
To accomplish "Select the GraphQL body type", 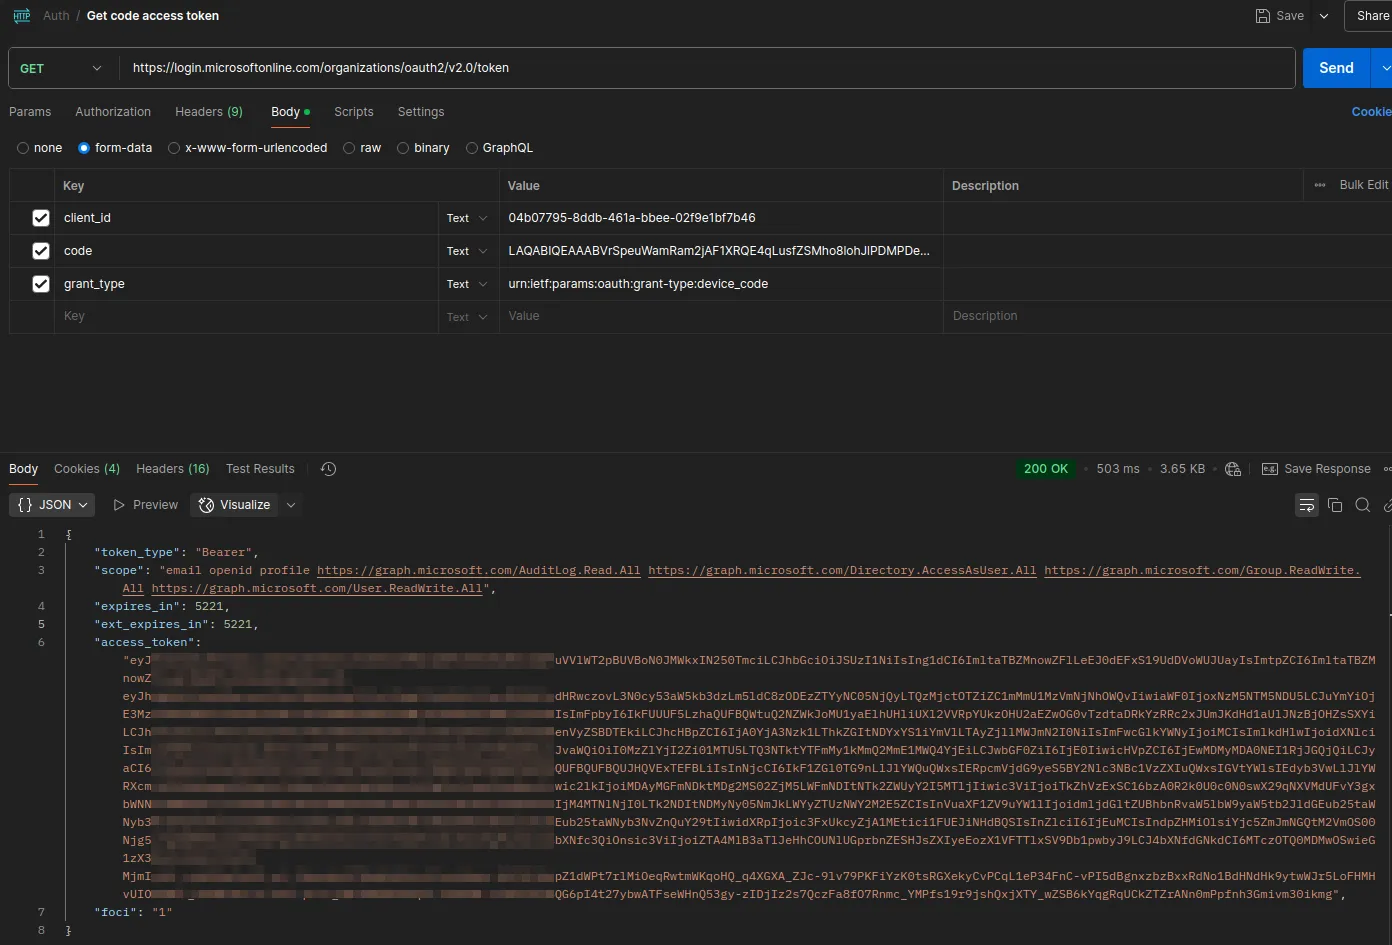I will pyautogui.click(x=472, y=148).
